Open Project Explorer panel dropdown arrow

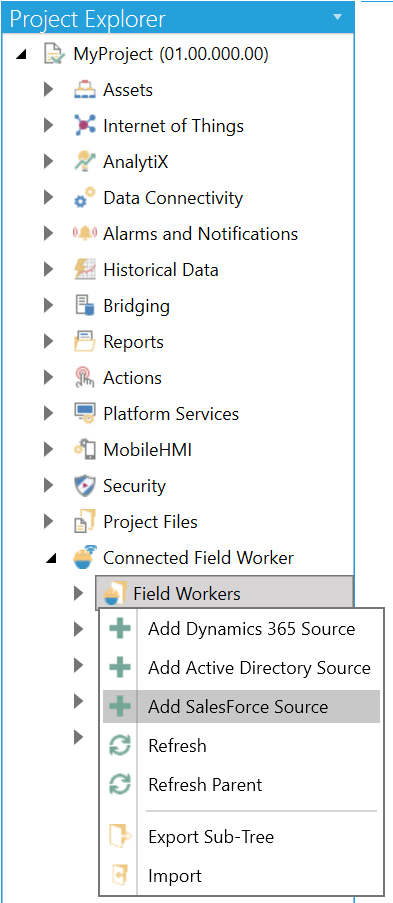pyautogui.click(x=338, y=17)
